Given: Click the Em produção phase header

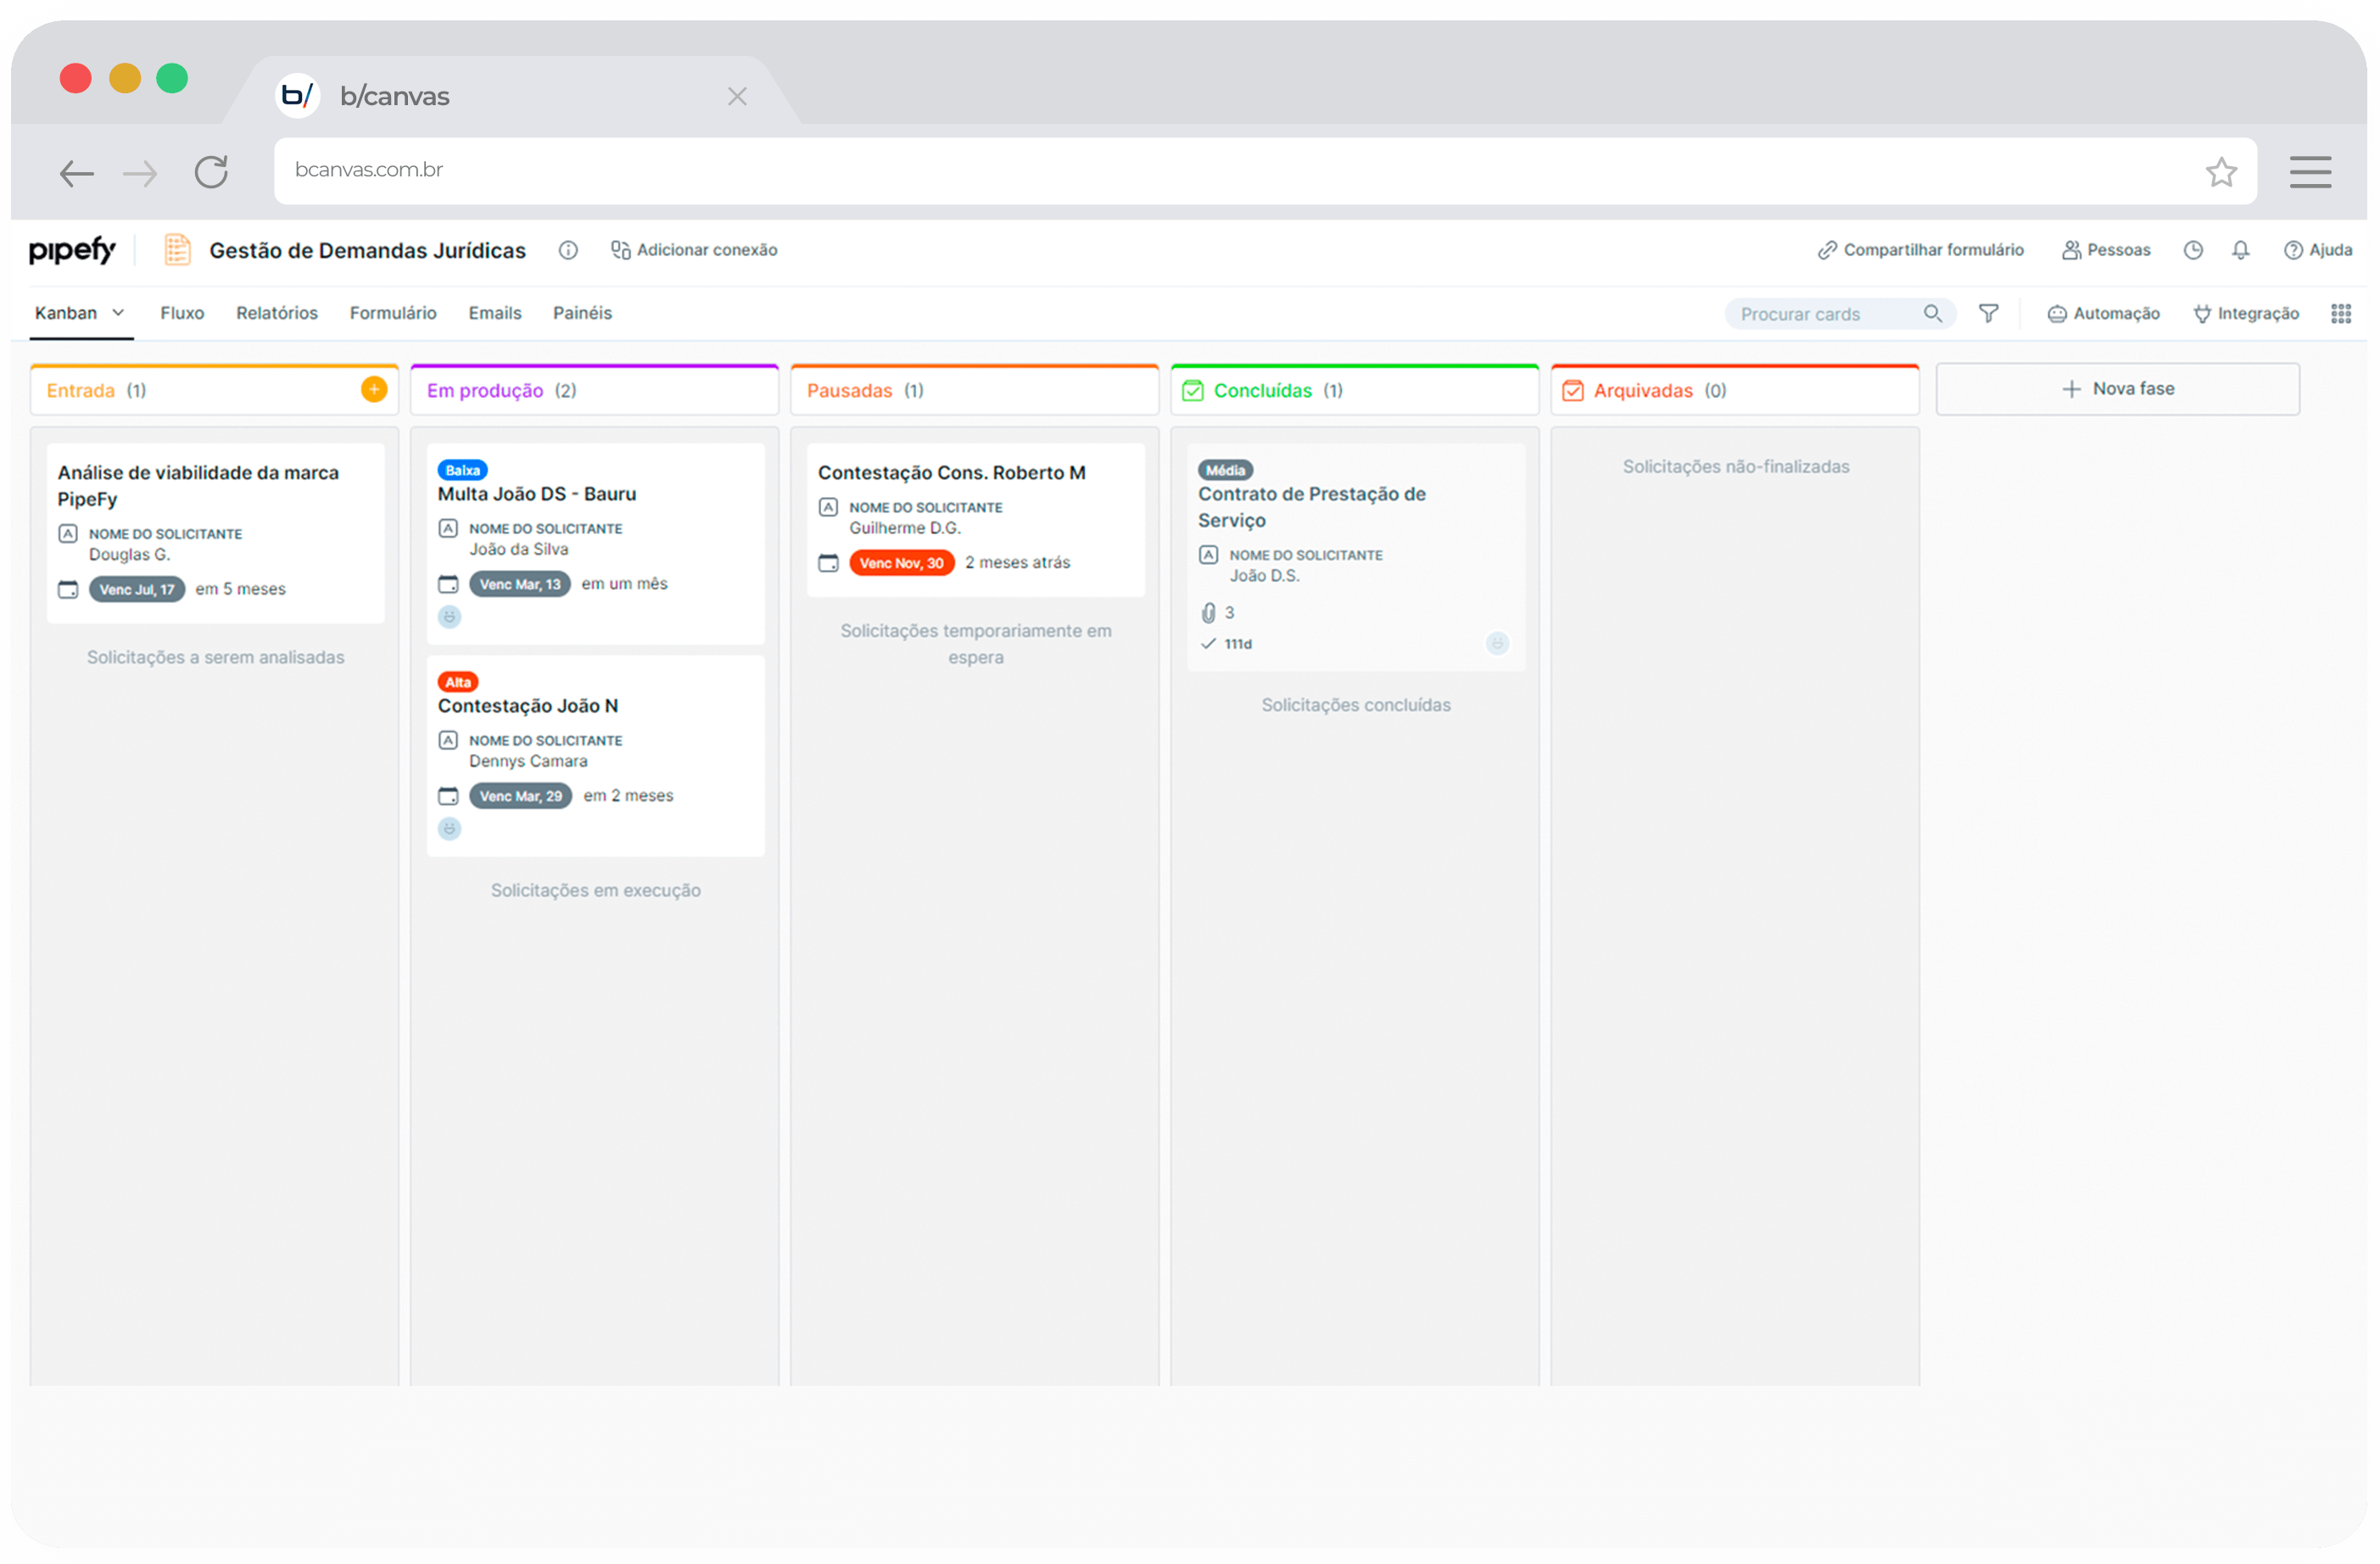Looking at the screenshot, I should point(594,390).
